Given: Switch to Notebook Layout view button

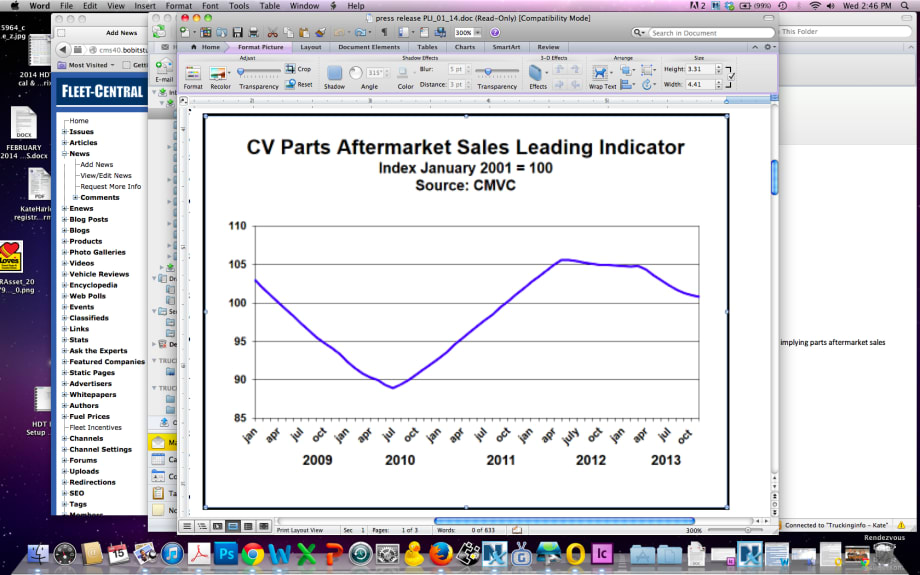Looking at the screenshot, I should click(x=248, y=526).
